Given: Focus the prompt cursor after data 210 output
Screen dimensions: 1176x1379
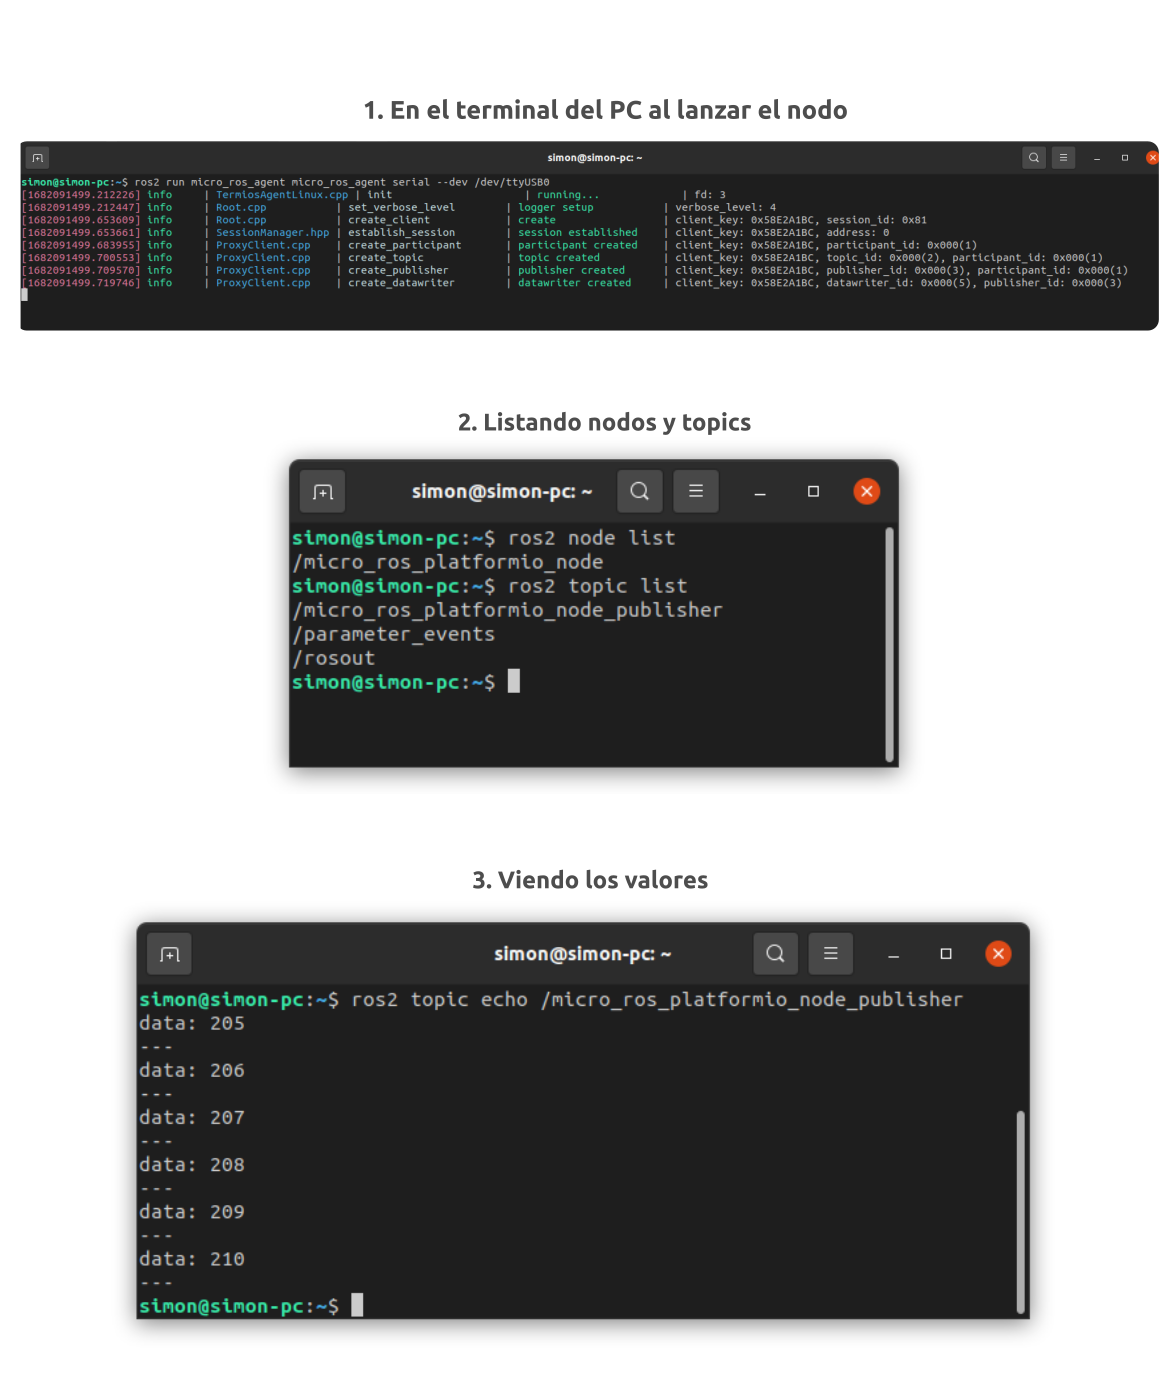Looking at the screenshot, I should click(x=357, y=1305).
